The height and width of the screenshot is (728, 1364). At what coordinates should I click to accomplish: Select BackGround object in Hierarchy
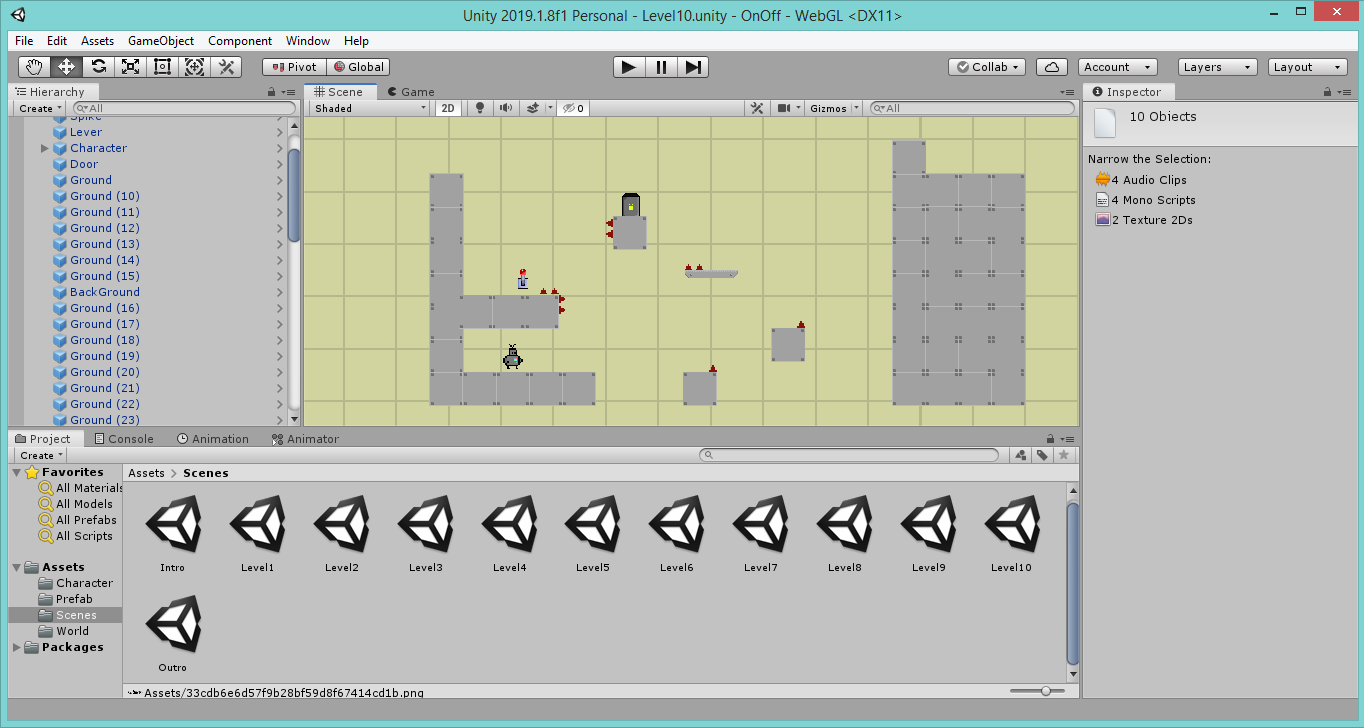tap(105, 292)
